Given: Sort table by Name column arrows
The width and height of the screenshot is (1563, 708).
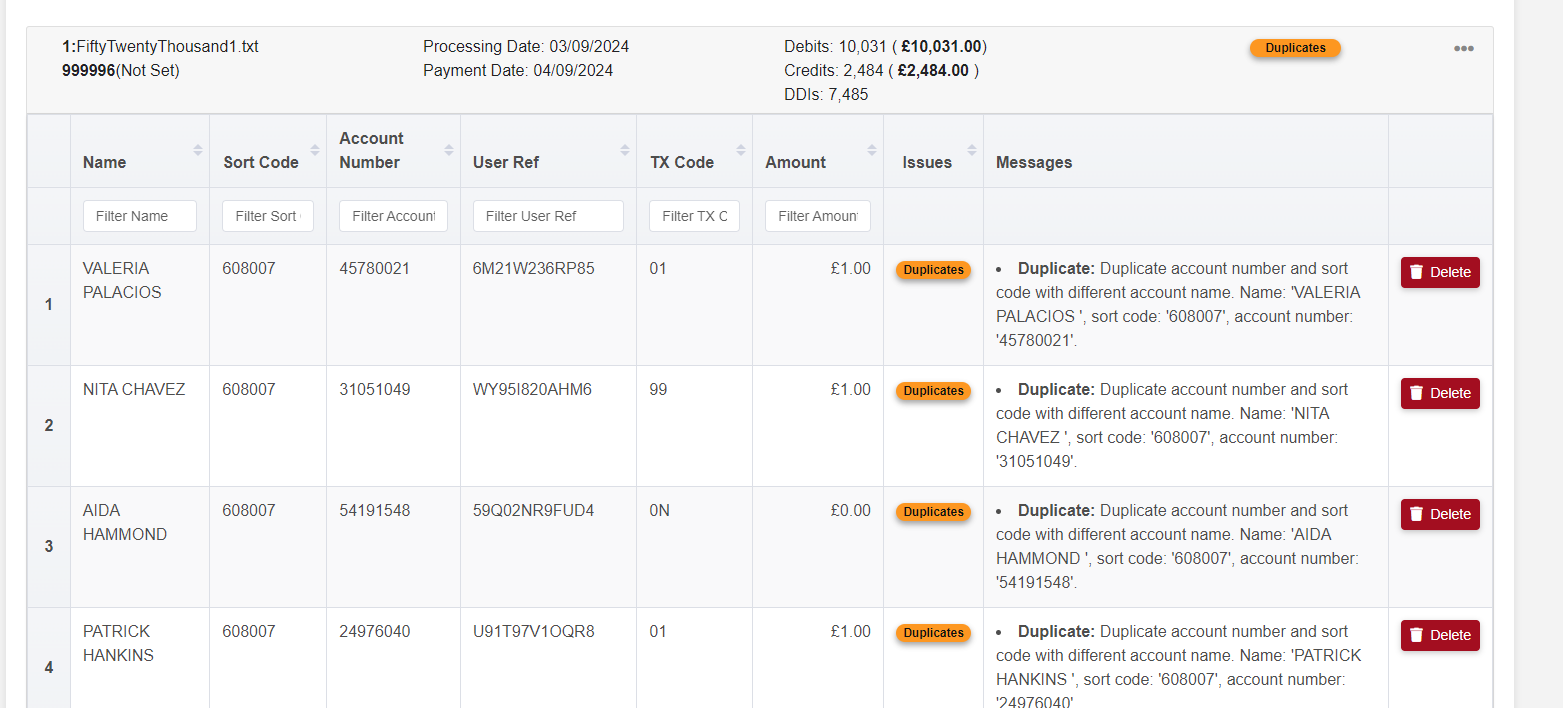Looking at the screenshot, I should 198,150.
